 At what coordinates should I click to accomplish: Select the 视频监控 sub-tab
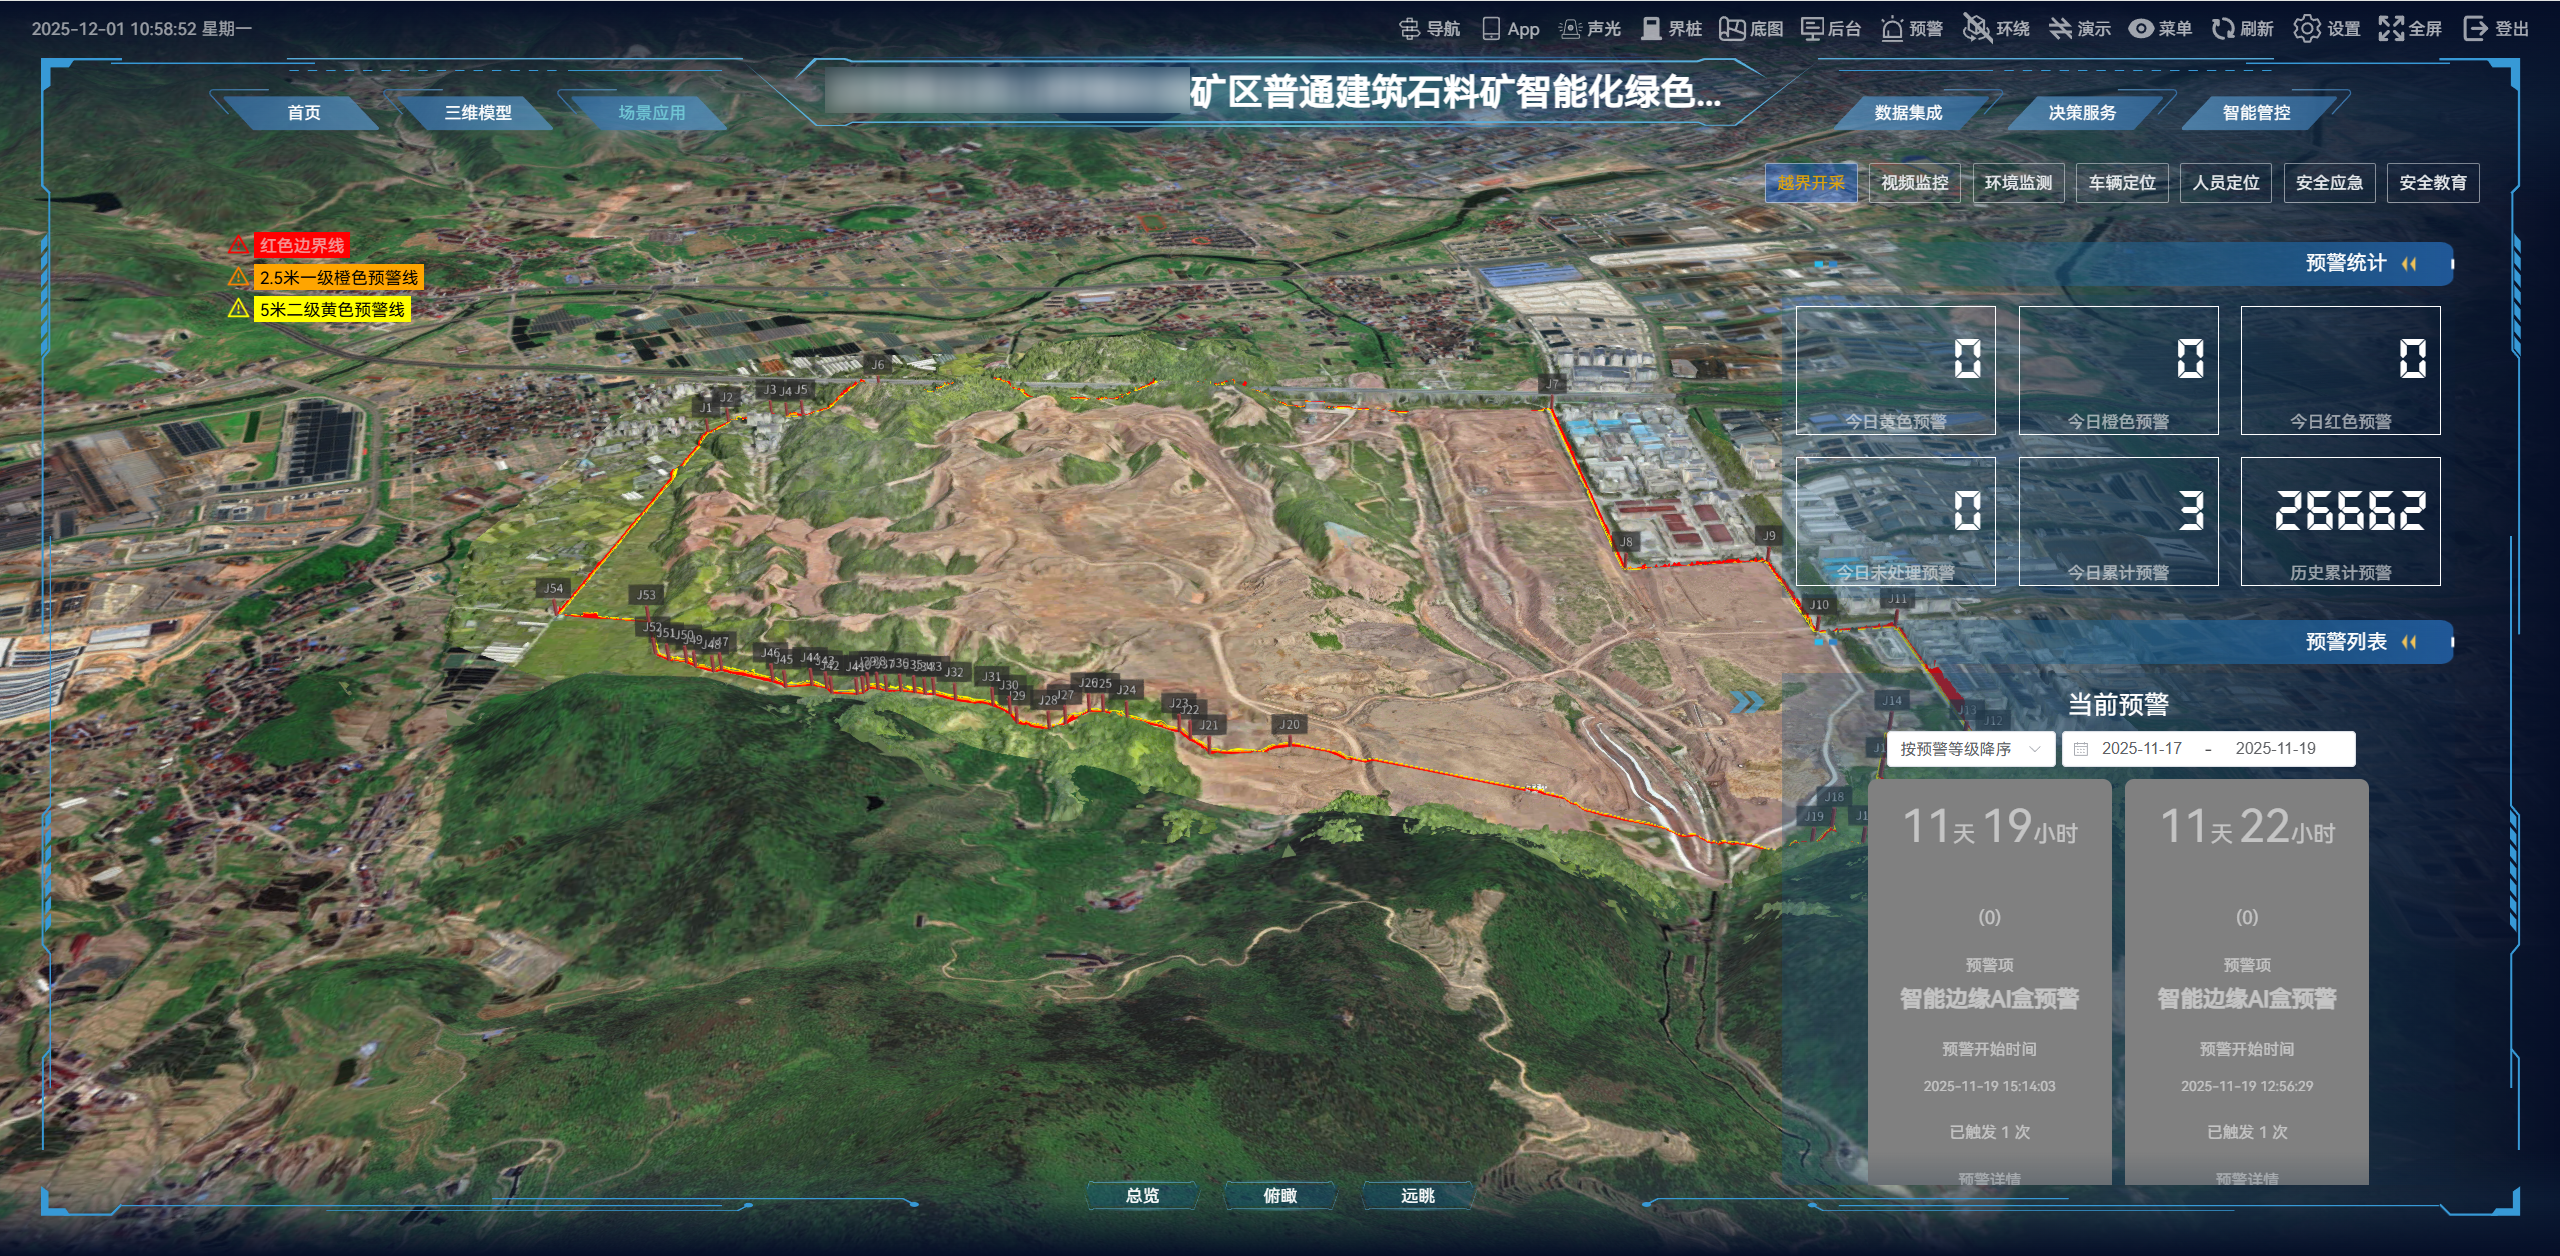pyautogui.click(x=1914, y=183)
